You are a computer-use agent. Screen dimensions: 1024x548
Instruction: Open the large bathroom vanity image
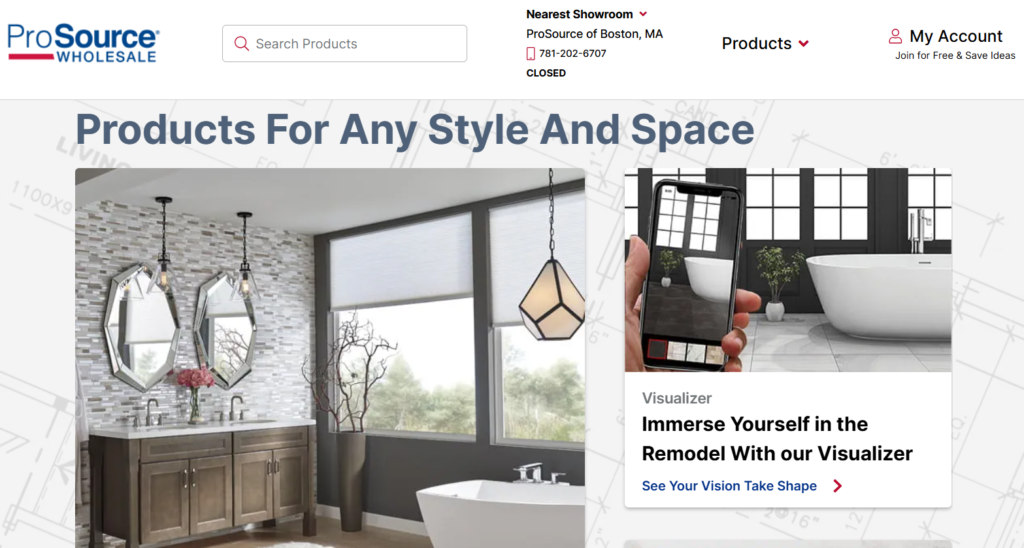[330, 358]
